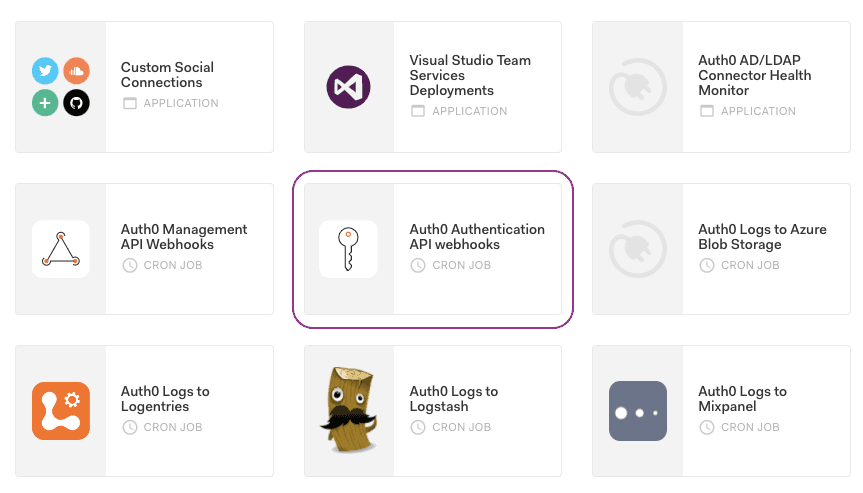
Task: Click the clock icon under Logs to Azure Blob Storage
Action: coord(707,265)
